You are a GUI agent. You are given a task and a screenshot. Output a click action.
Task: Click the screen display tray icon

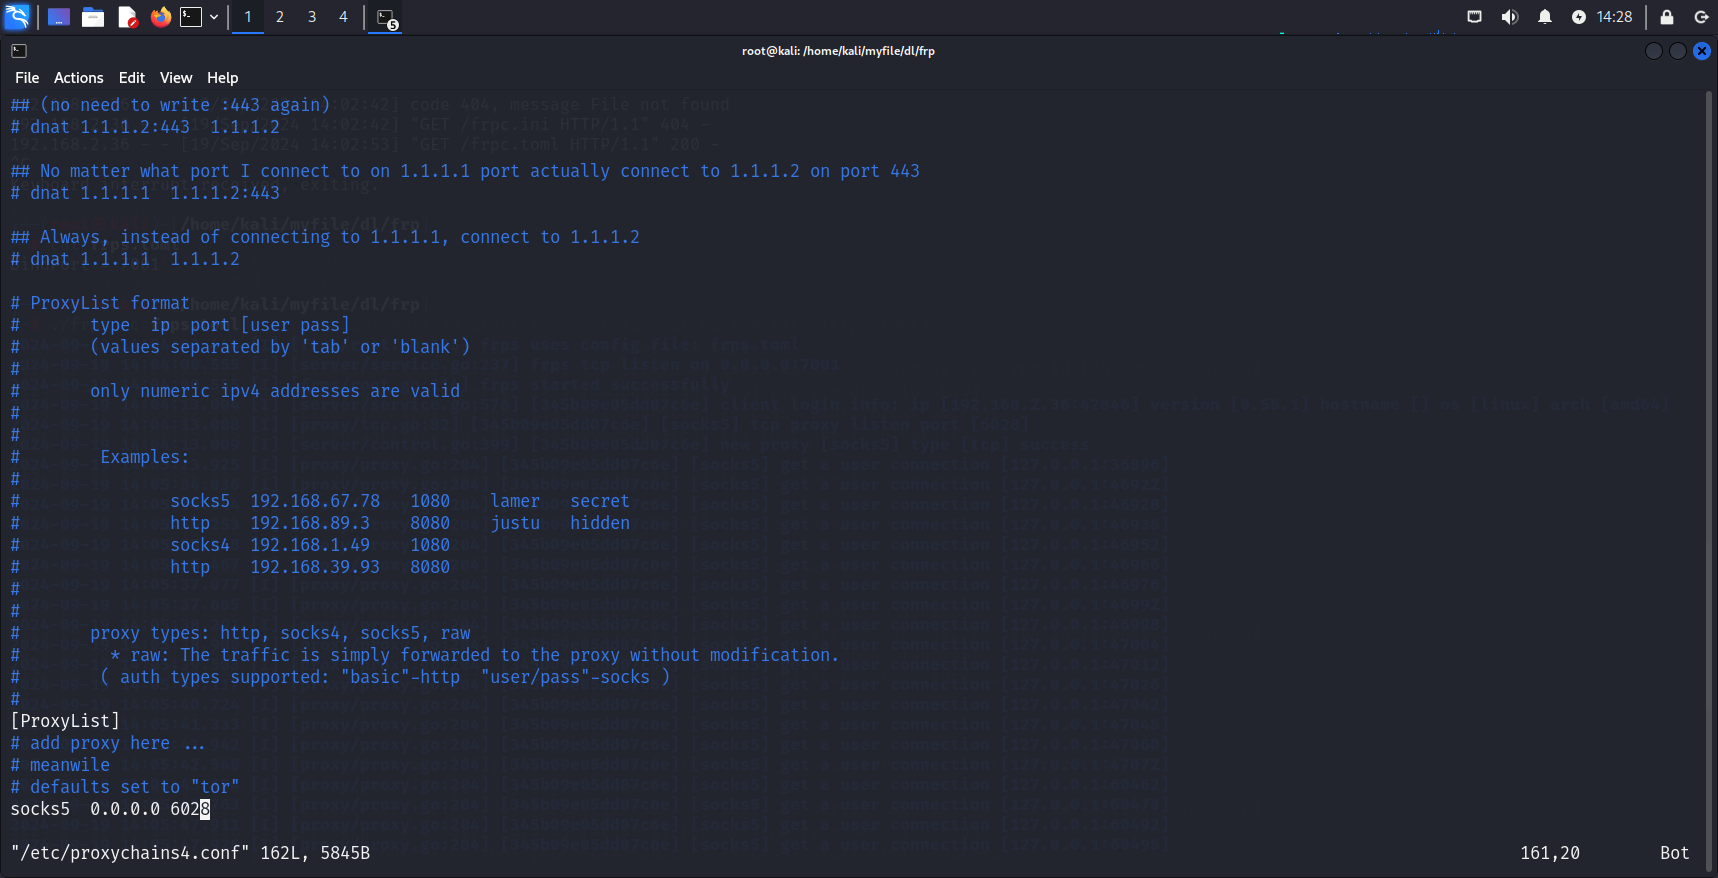(x=1474, y=17)
